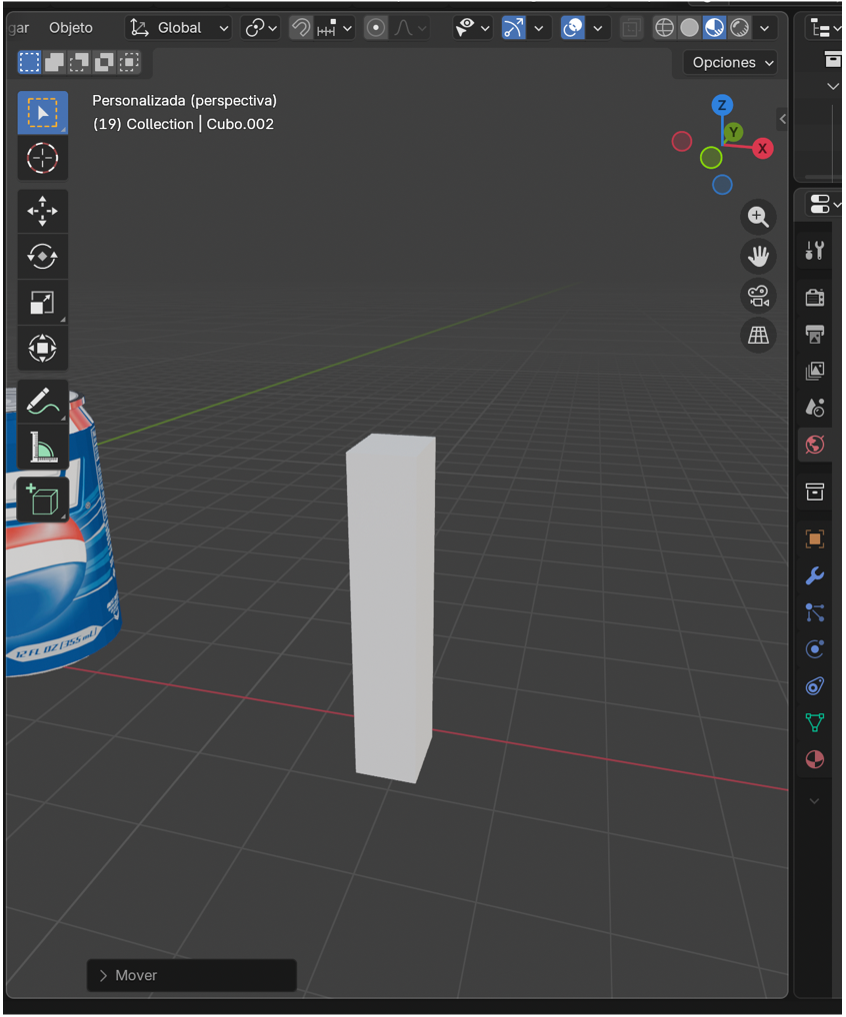This screenshot has width=846, height=1017.
Task: Switch to the World properties tab
Action: coord(815,445)
